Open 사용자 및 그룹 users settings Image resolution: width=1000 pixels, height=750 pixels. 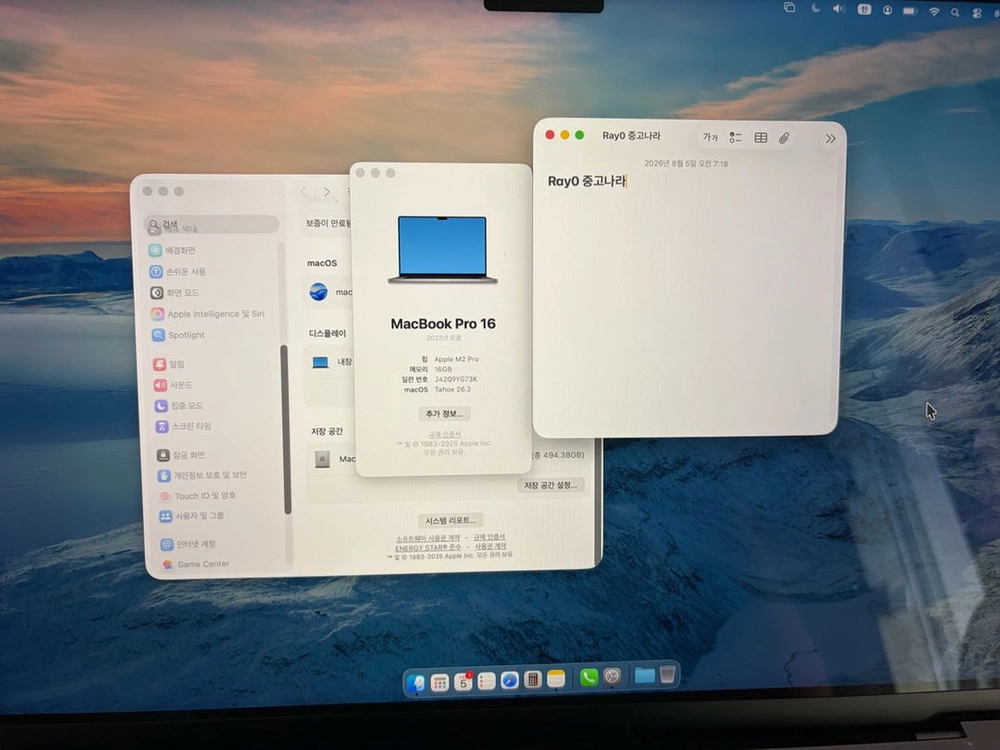191,515
